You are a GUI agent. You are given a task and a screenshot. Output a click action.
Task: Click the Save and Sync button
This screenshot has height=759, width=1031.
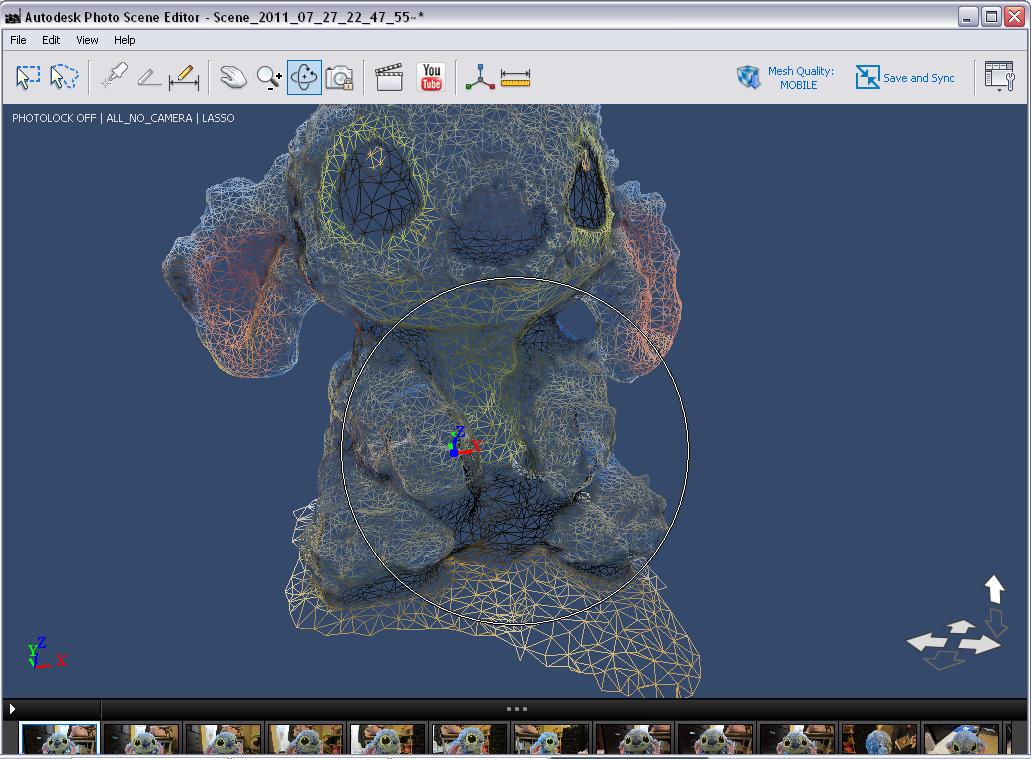tap(905, 78)
